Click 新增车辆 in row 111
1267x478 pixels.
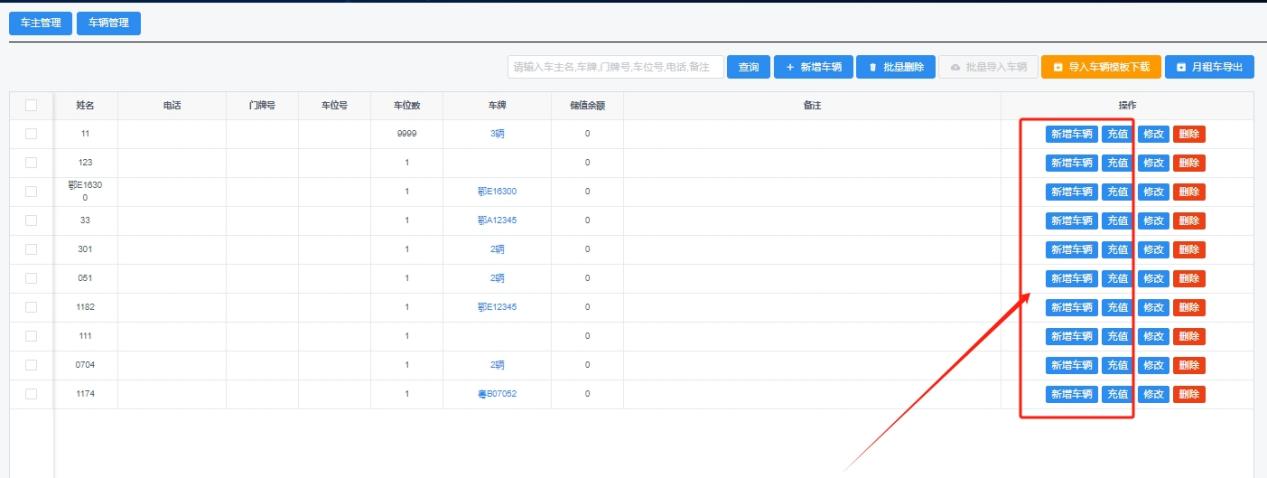(1071, 337)
